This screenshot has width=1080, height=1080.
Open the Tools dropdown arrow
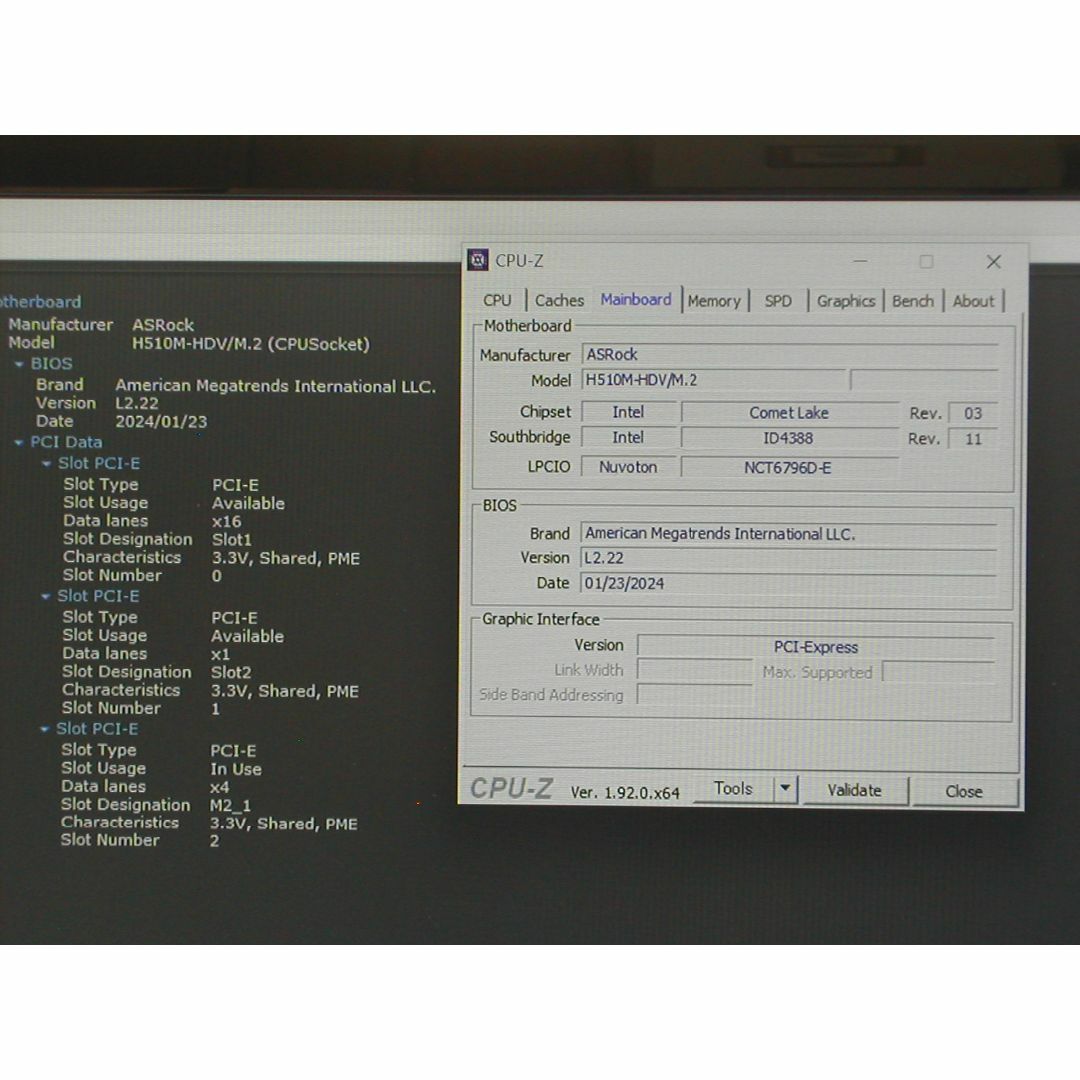pos(785,789)
